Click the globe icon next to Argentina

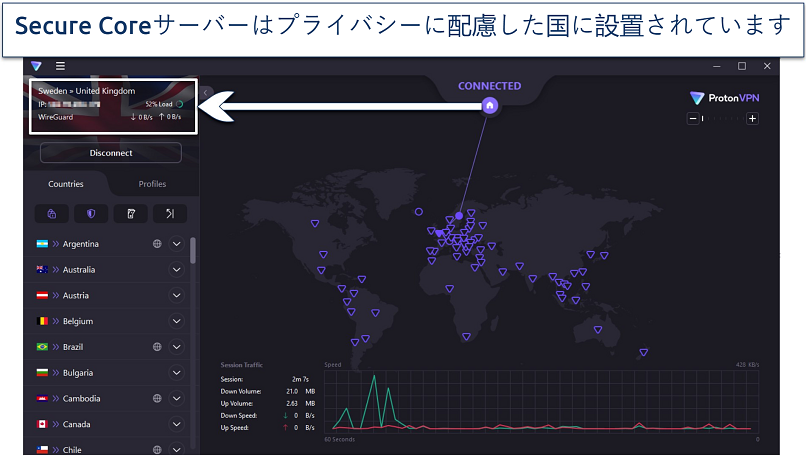tap(157, 244)
